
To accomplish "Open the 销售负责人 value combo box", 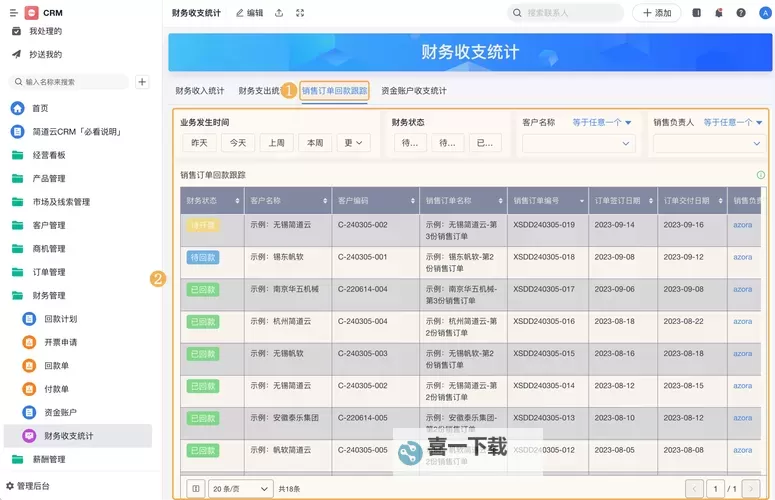I will [709, 143].
